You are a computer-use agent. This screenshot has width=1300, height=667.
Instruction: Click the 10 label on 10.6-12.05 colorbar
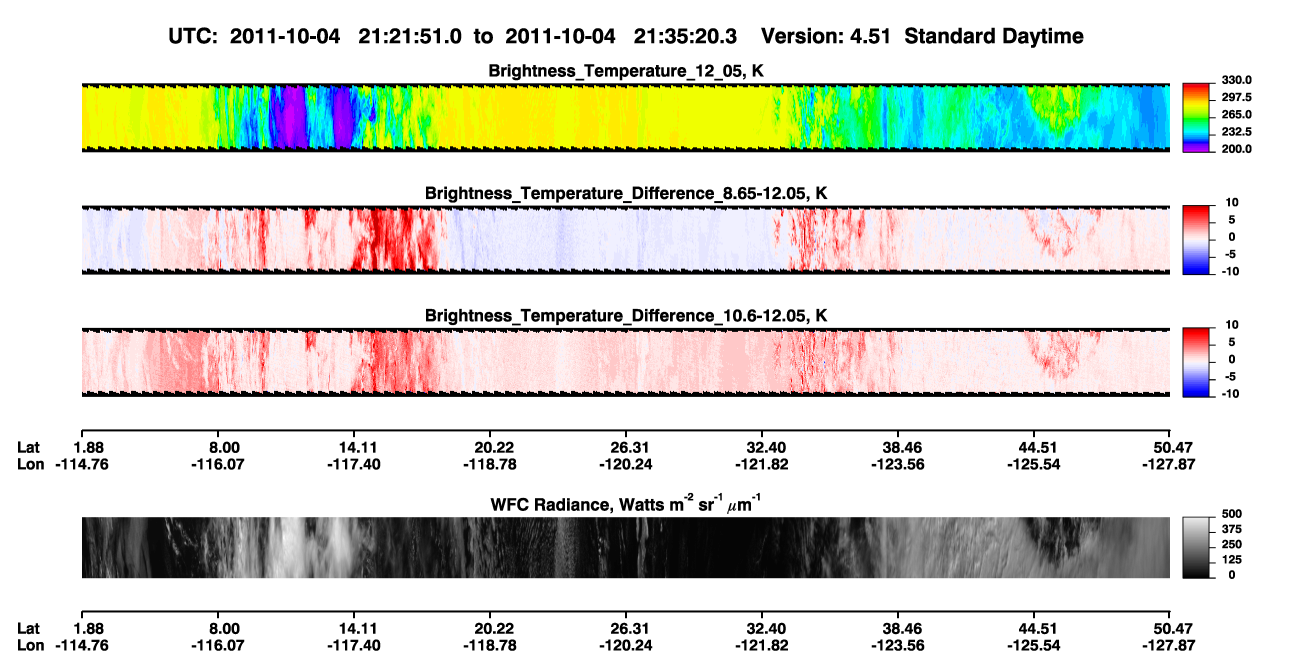click(1231, 325)
